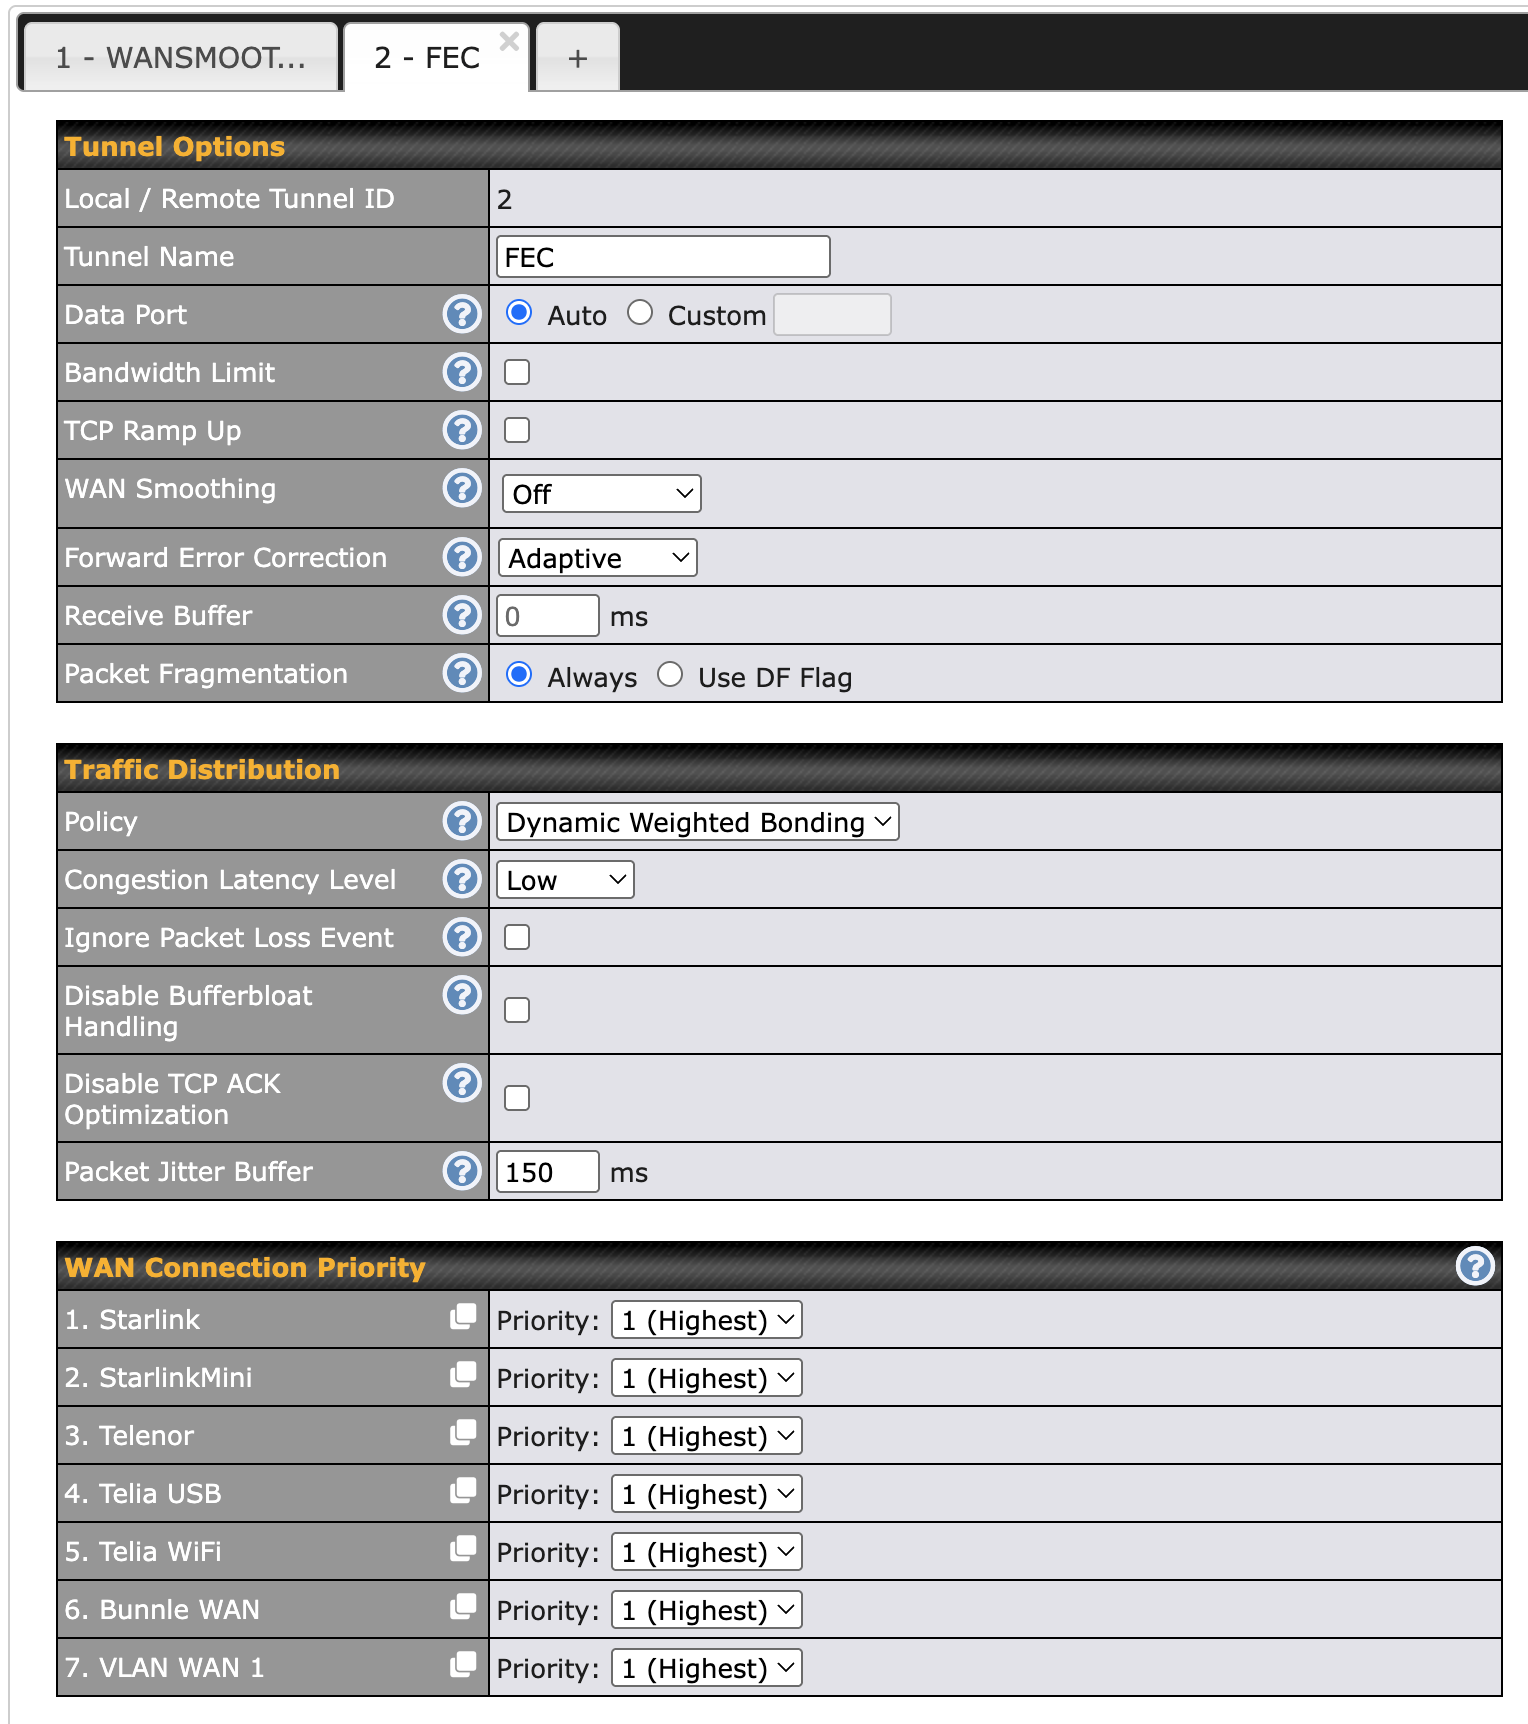This screenshot has width=1528, height=1724.
Task: Close the 2 - FEC tab
Action: coord(509,41)
